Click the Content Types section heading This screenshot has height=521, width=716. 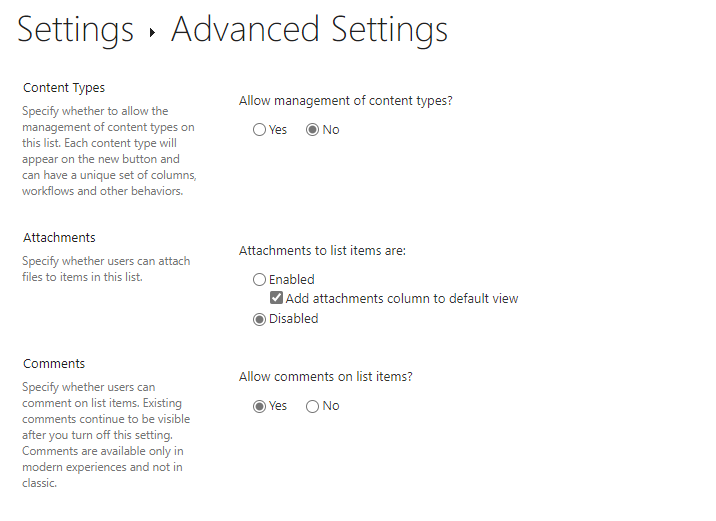[64, 88]
